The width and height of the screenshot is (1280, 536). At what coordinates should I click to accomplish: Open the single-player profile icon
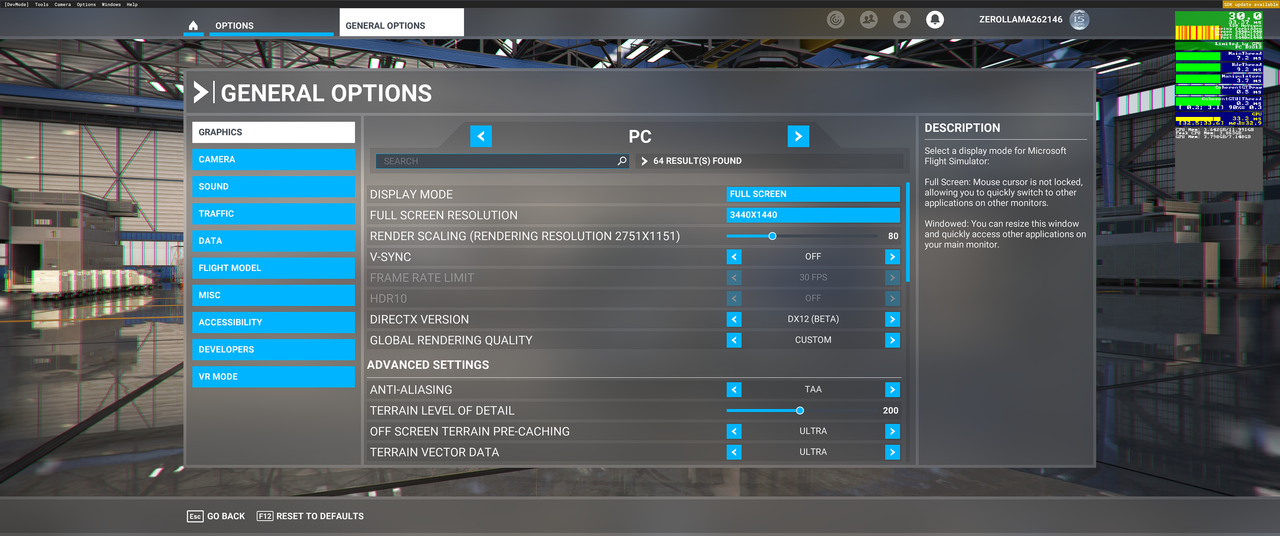901,19
